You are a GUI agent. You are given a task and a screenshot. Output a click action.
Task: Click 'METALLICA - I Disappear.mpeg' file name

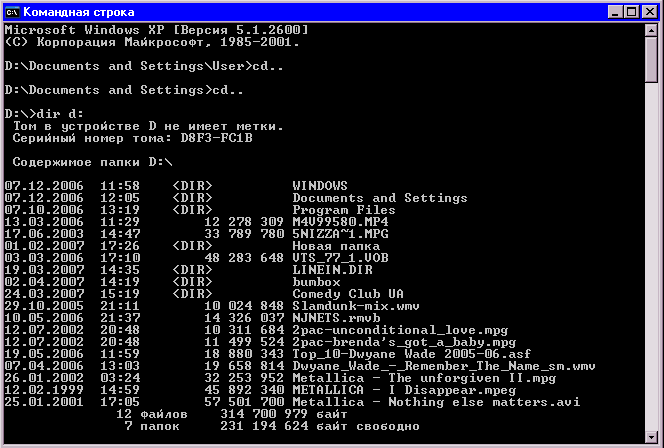(x=404, y=390)
